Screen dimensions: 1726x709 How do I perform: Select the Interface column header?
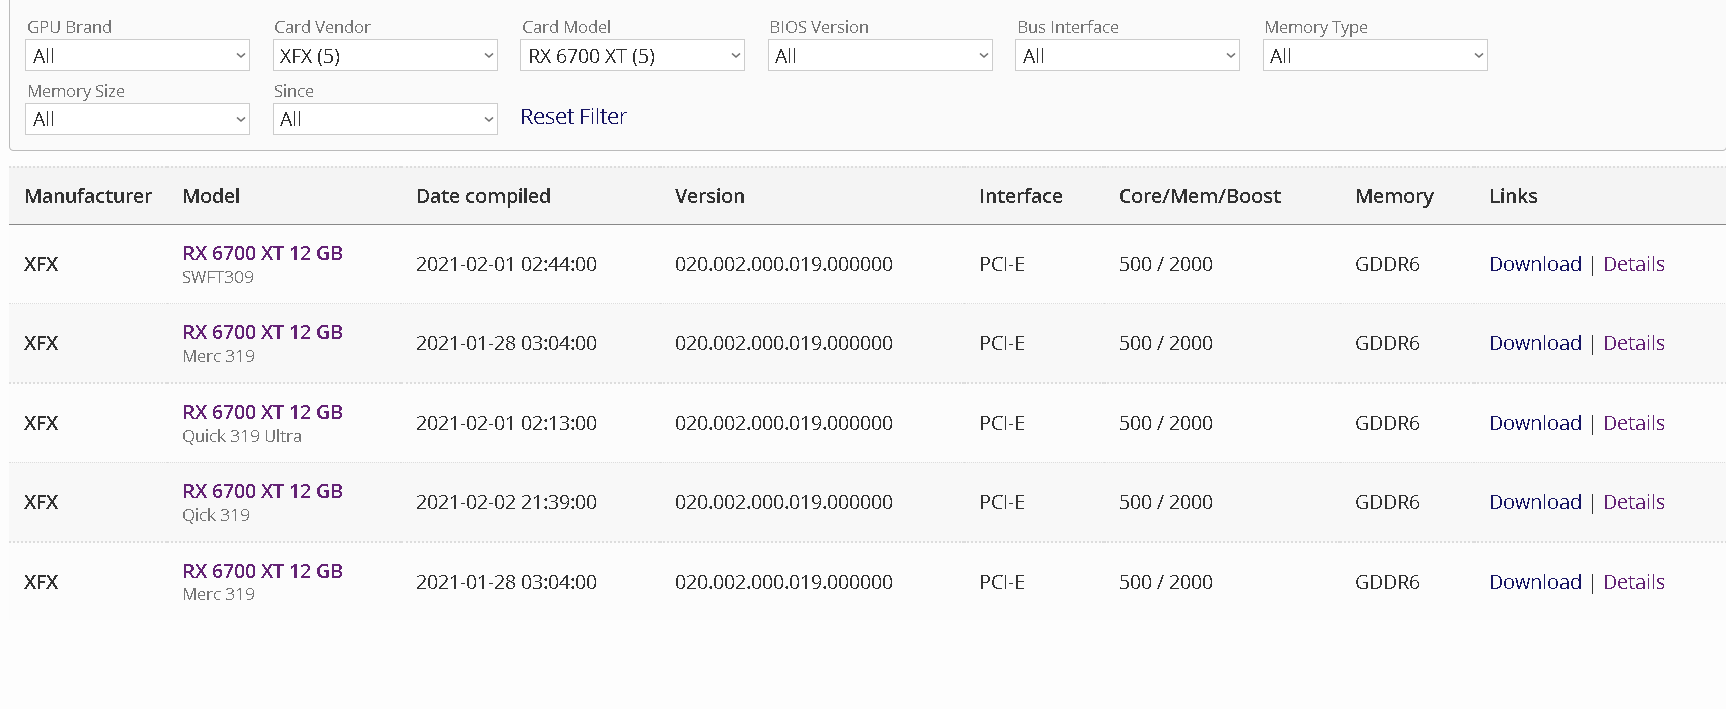coord(1021,196)
